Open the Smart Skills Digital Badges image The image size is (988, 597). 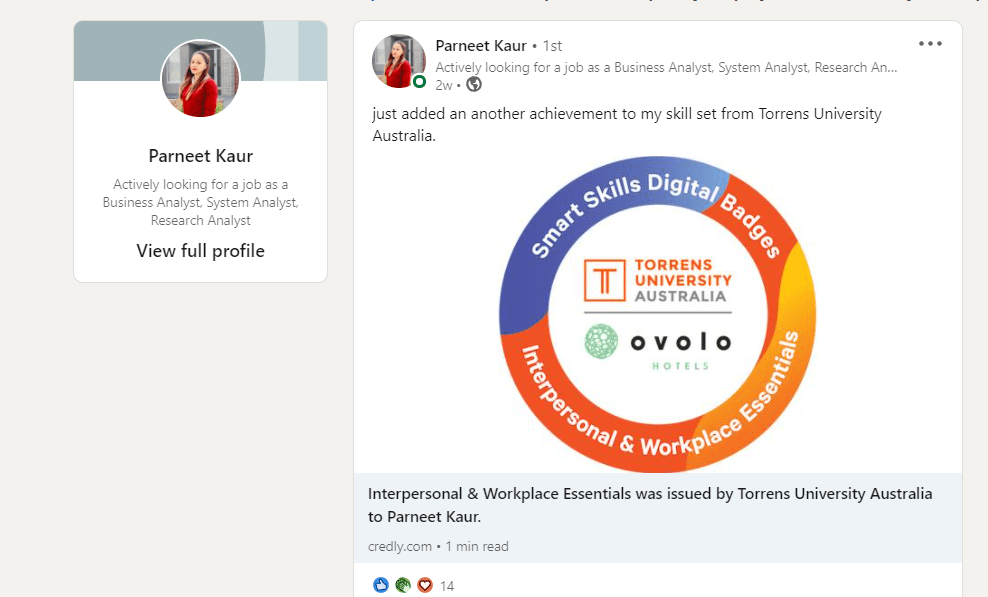point(657,314)
